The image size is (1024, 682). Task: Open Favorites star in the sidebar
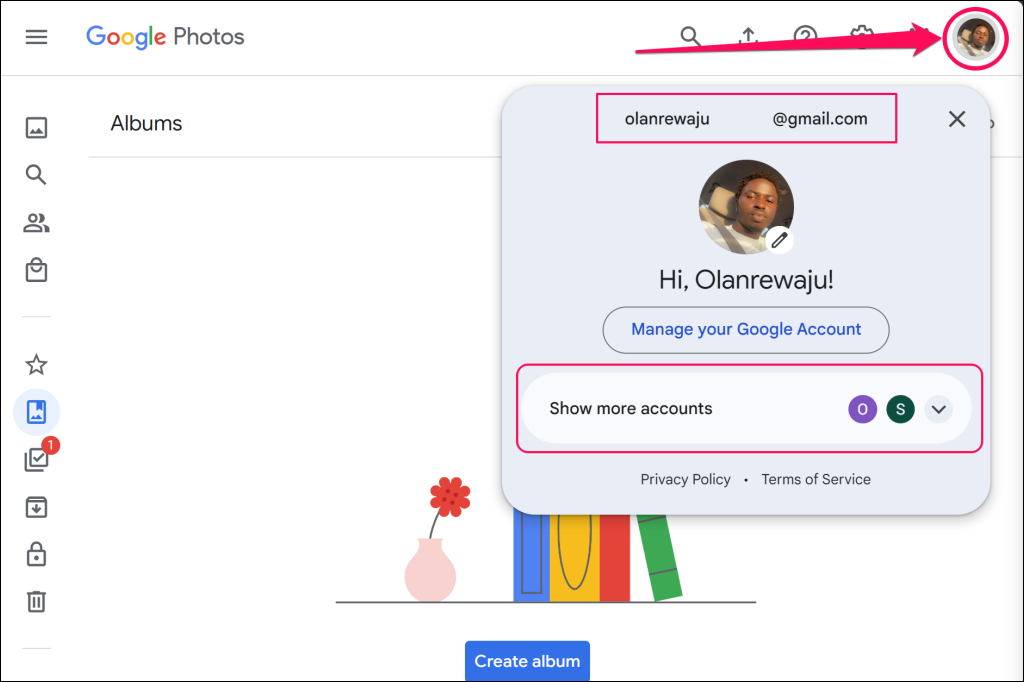tap(36, 365)
